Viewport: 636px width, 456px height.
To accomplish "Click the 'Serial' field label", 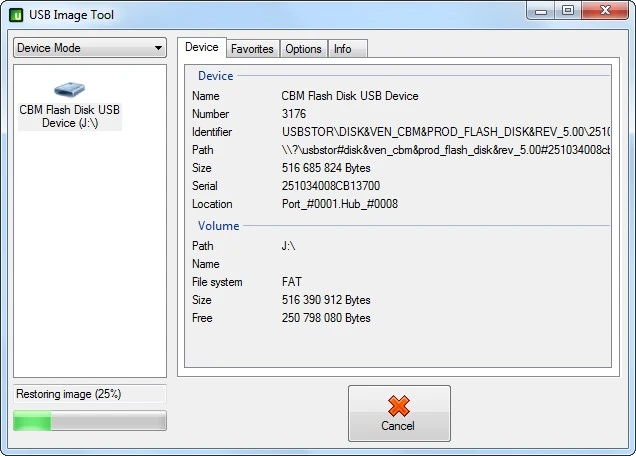I will (x=205, y=186).
